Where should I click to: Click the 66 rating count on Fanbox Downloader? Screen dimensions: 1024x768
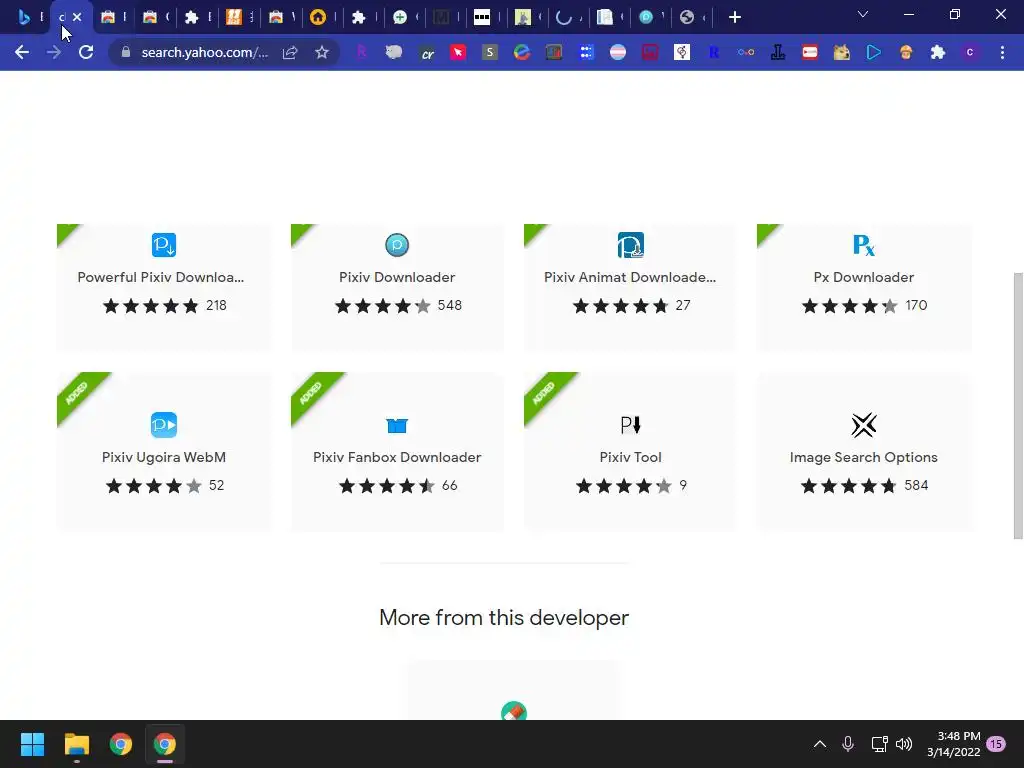[449, 485]
